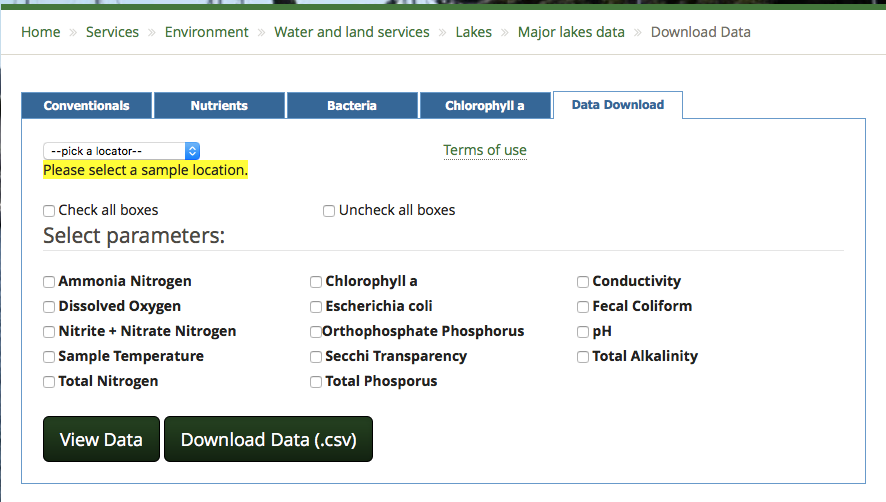886x502 pixels.
Task: Check the Secchi Transparency option
Action: [x=316, y=357]
